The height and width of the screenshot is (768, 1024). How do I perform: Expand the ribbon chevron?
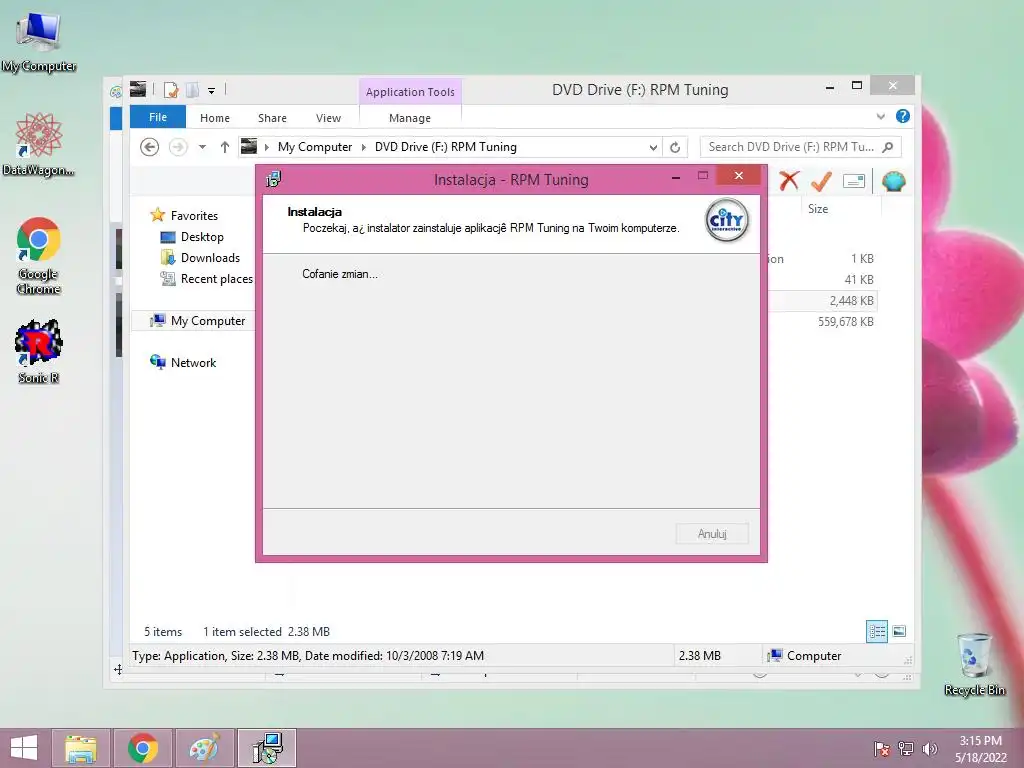tap(880, 116)
